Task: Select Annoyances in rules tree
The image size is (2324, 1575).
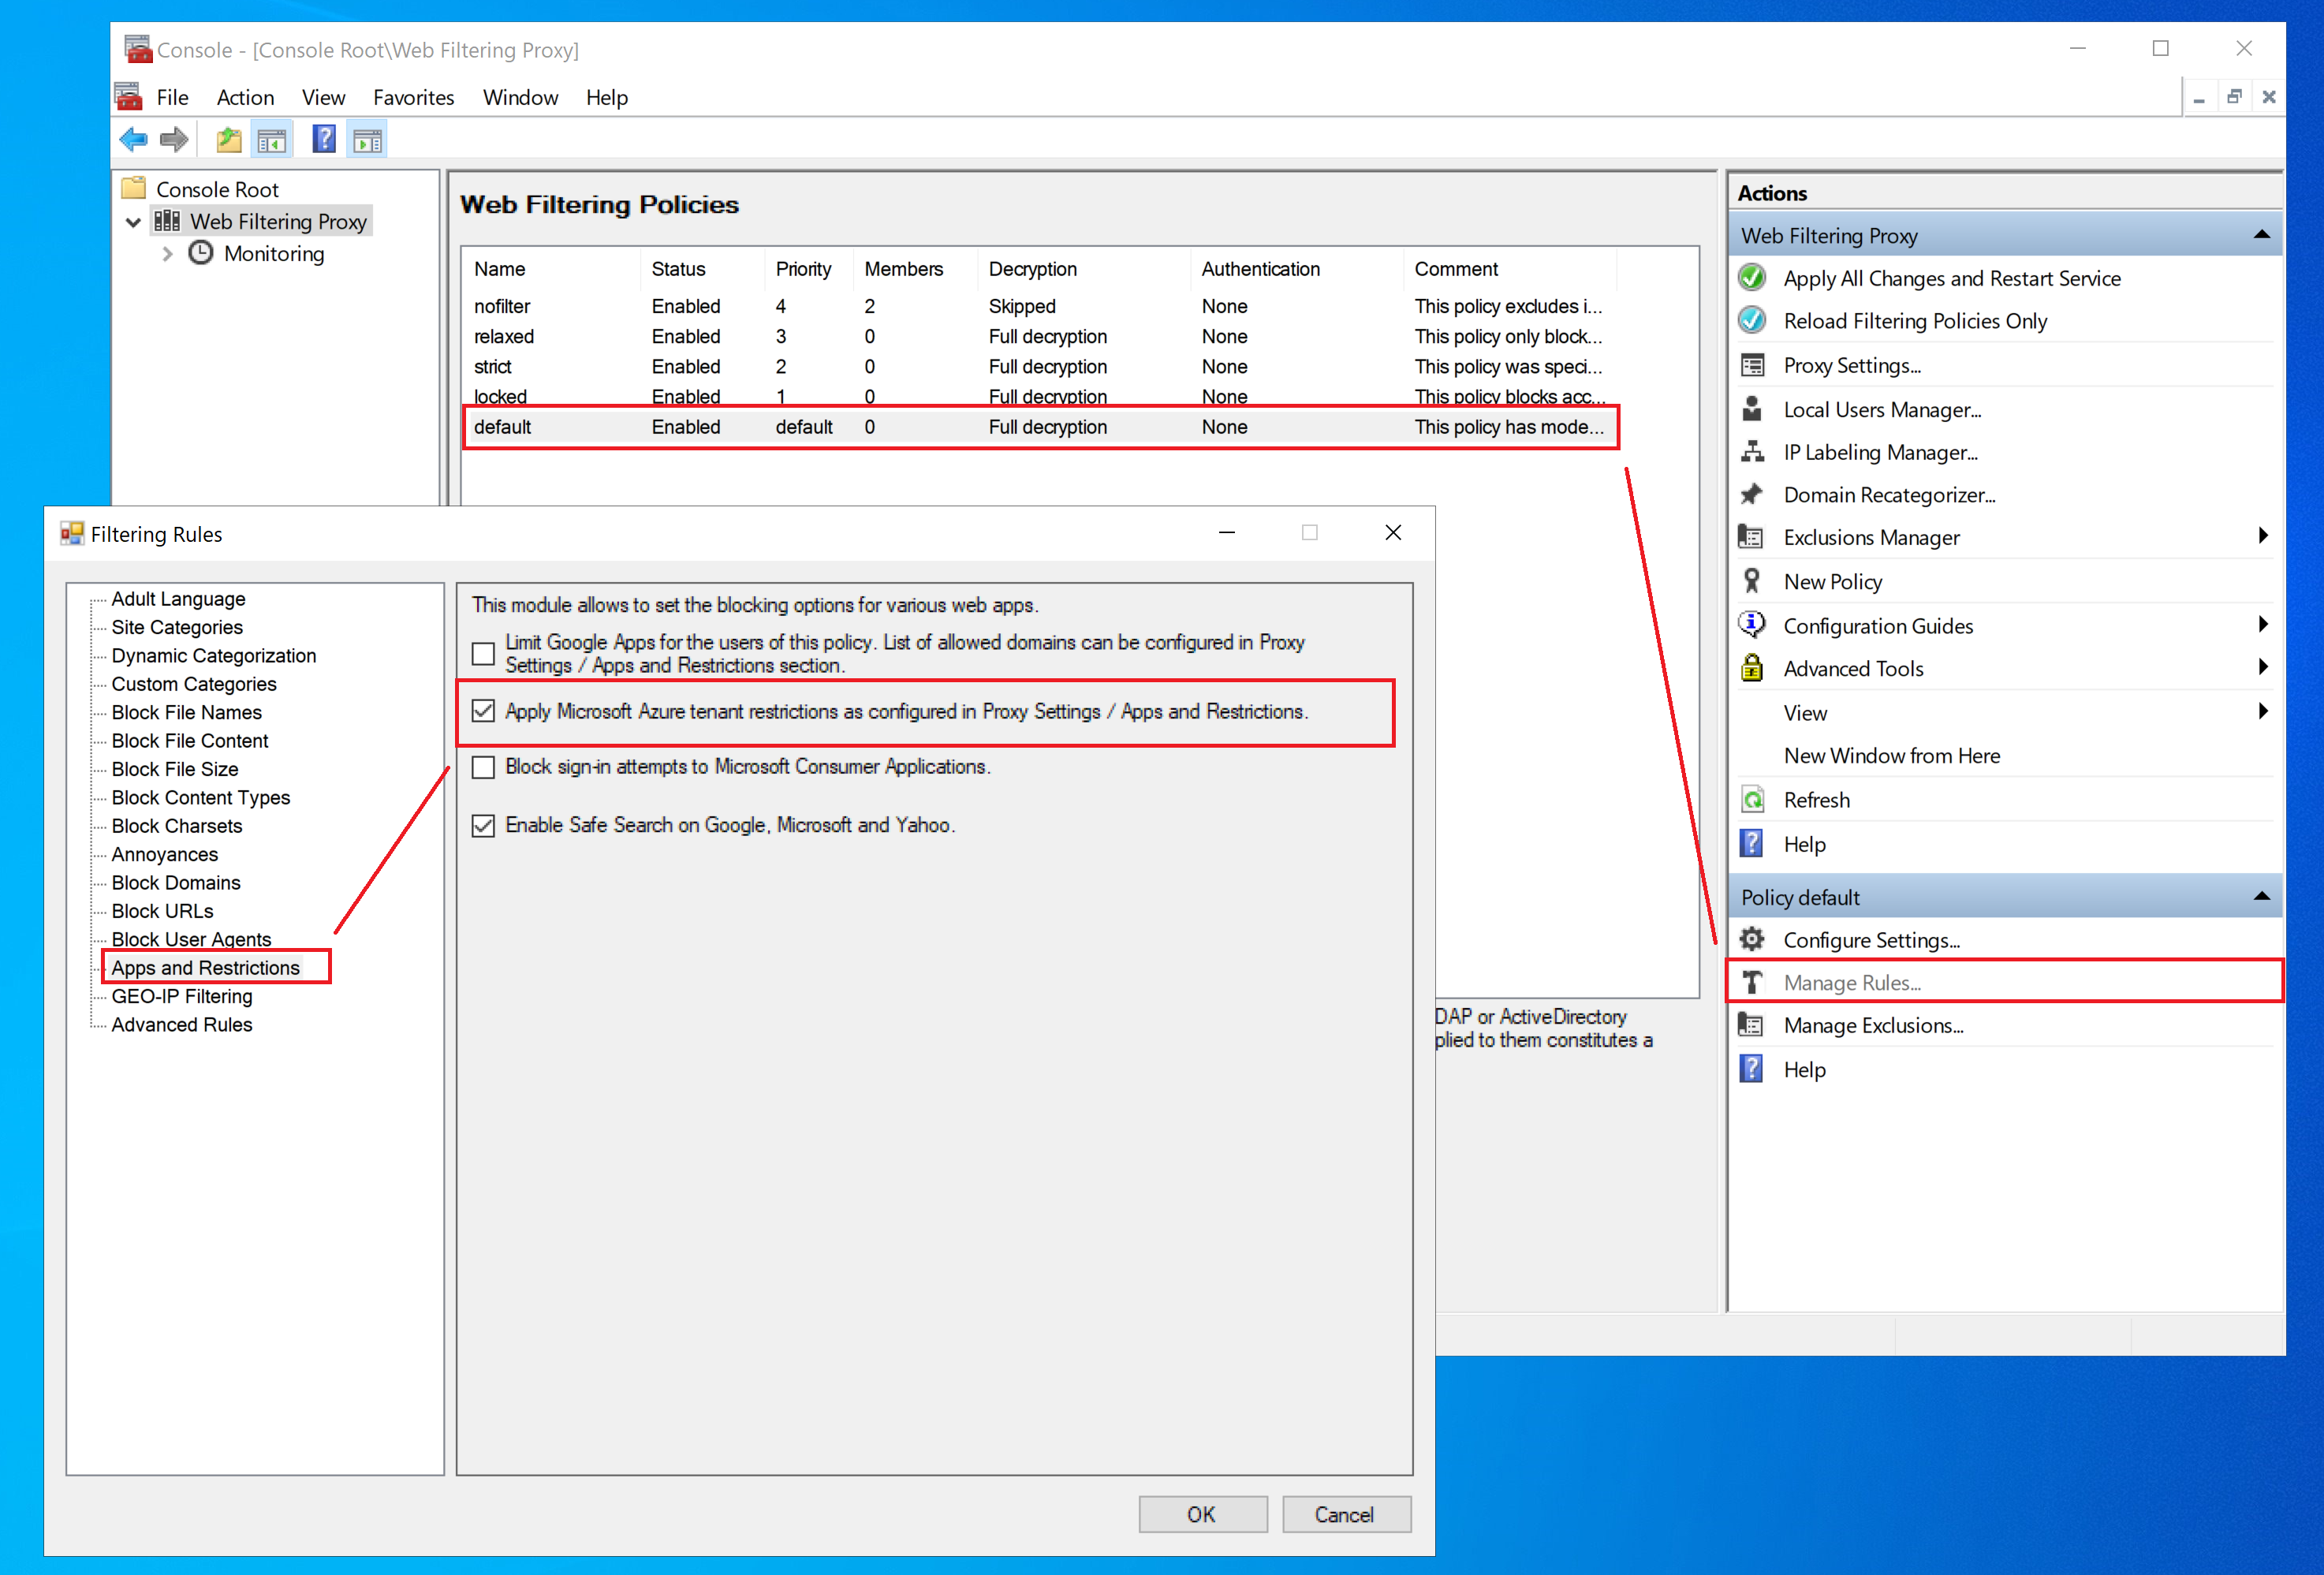Action: pos(164,854)
